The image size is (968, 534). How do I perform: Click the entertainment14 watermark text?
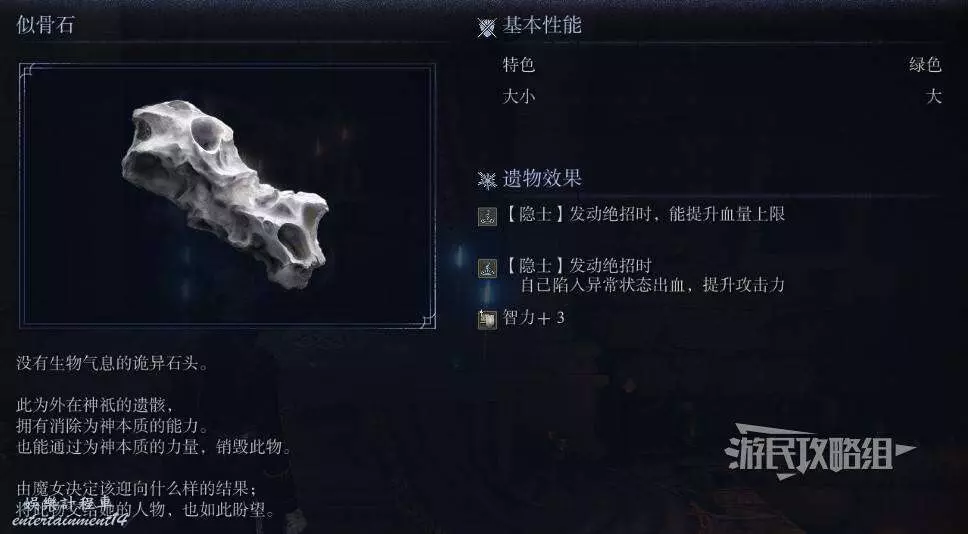pyautogui.click(x=70, y=520)
